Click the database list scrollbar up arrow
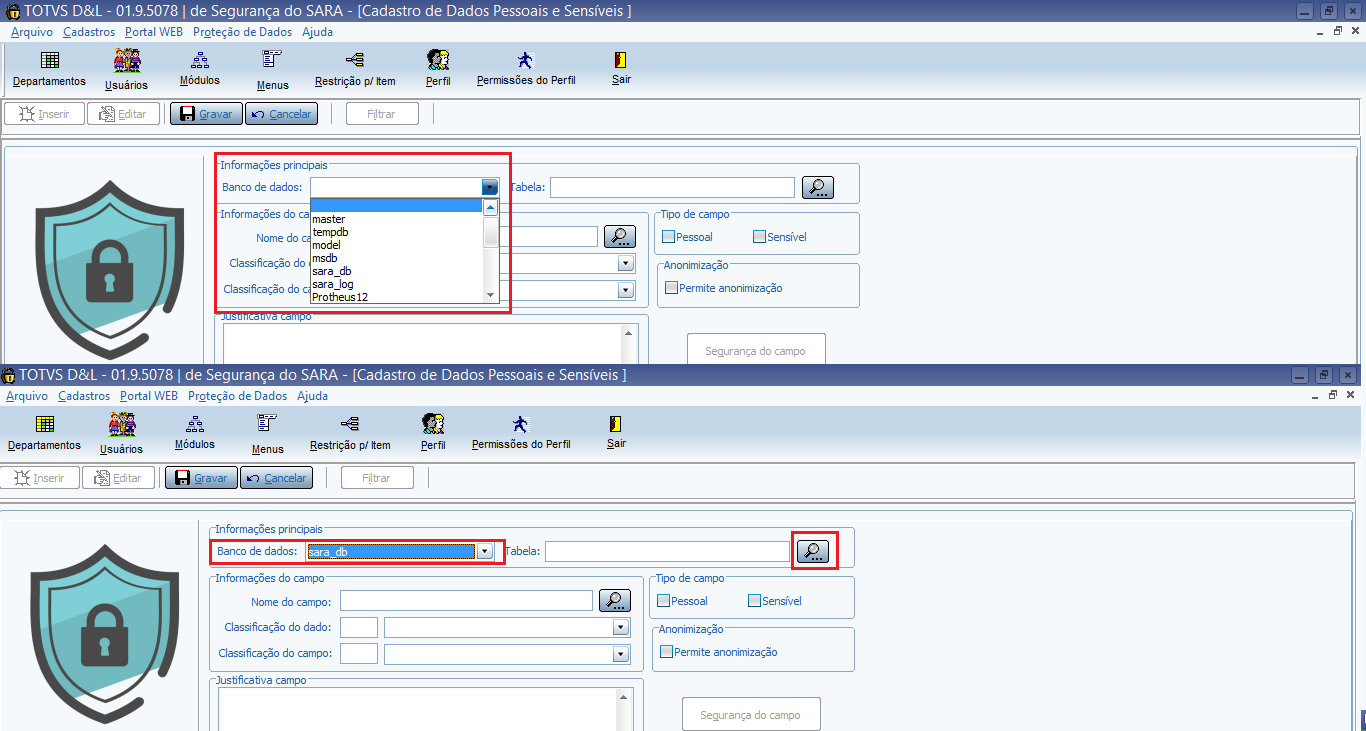This screenshot has height=731, width=1366. [x=491, y=208]
